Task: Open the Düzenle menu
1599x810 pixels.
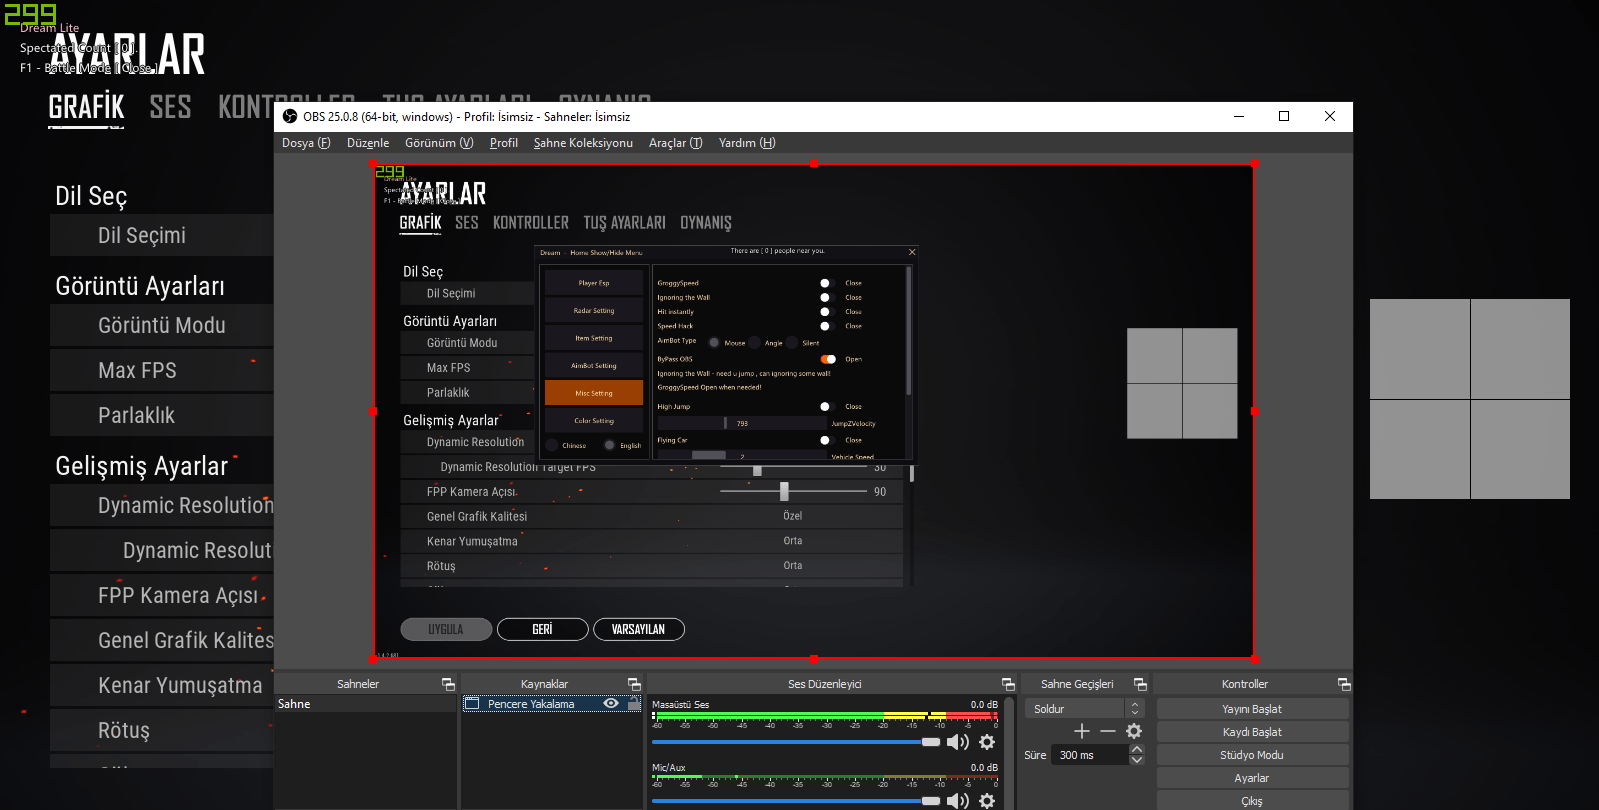Action: tap(368, 143)
